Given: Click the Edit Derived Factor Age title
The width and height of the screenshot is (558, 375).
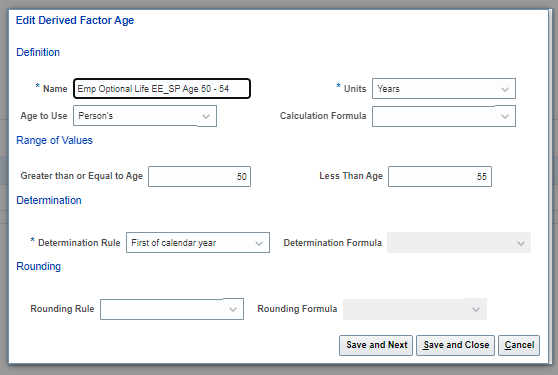Looking at the screenshot, I should coord(75,20).
